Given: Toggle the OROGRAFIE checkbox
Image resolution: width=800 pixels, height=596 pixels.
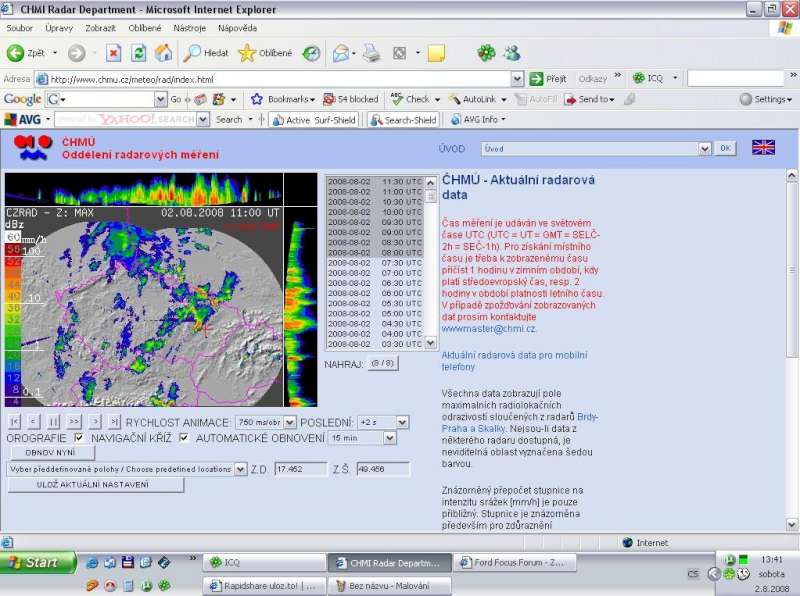Looking at the screenshot, I should point(79,438).
